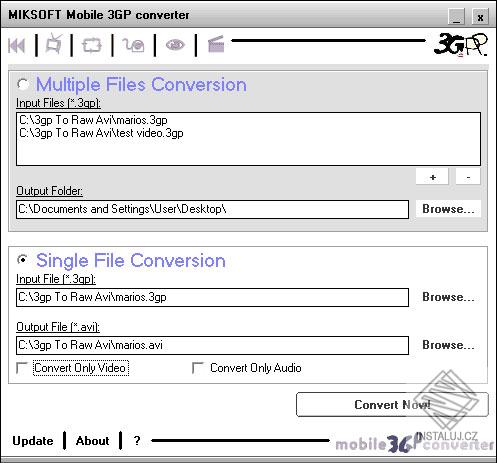Click the webcam toolbar icon
This screenshot has height=463, width=497.
[x=133, y=45]
